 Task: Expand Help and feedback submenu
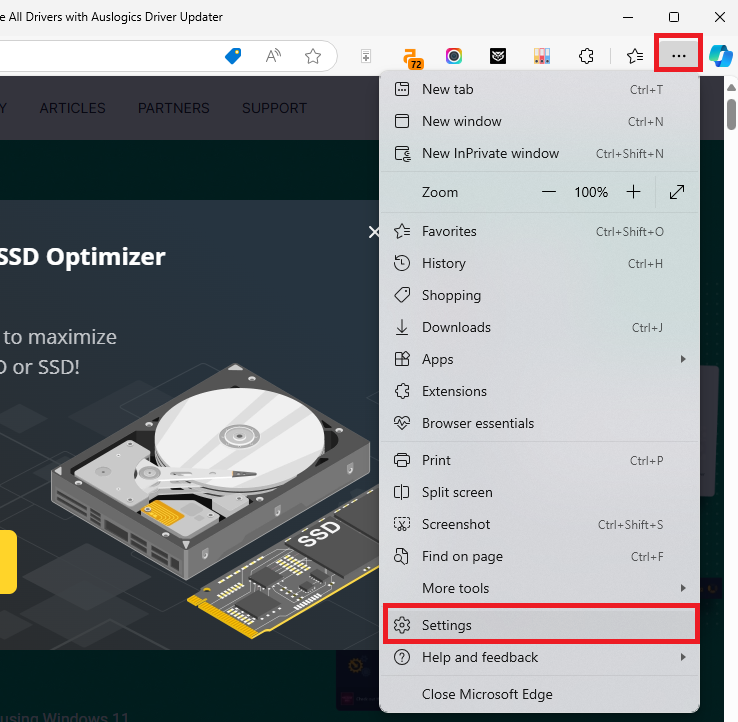539,657
